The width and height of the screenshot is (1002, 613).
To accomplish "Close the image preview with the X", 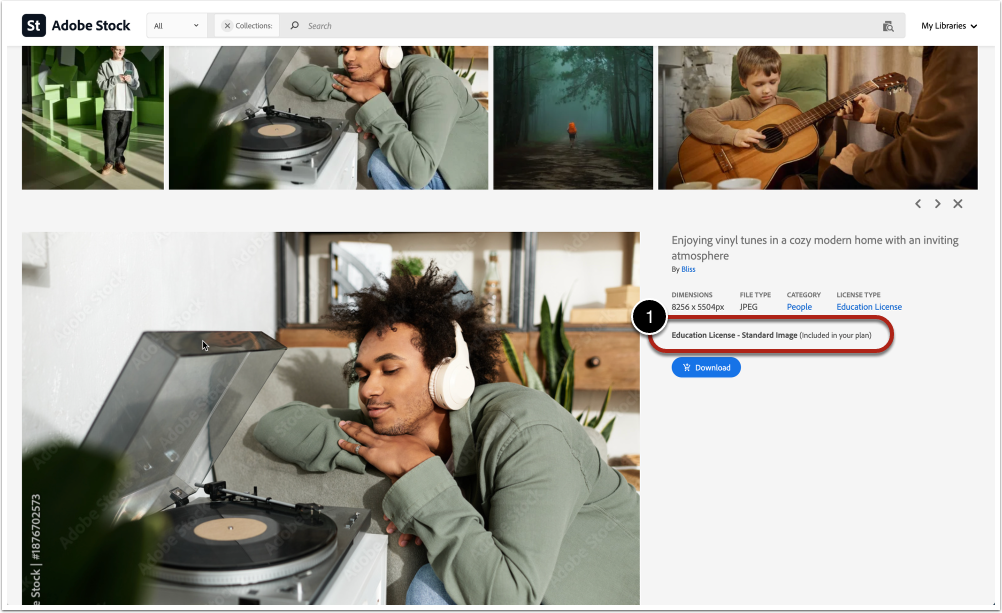I will (x=957, y=203).
